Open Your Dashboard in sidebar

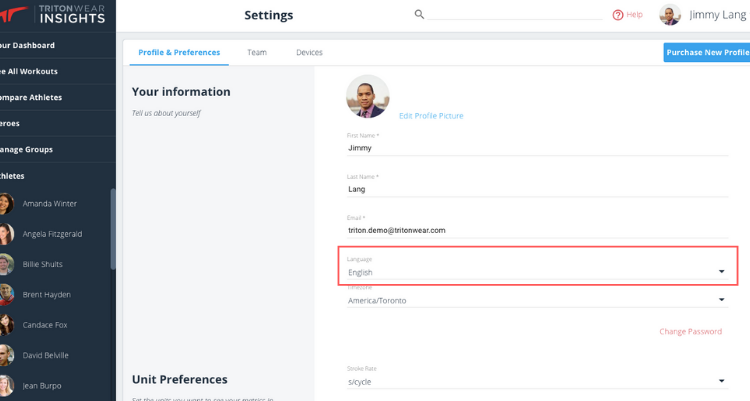pos(57,45)
